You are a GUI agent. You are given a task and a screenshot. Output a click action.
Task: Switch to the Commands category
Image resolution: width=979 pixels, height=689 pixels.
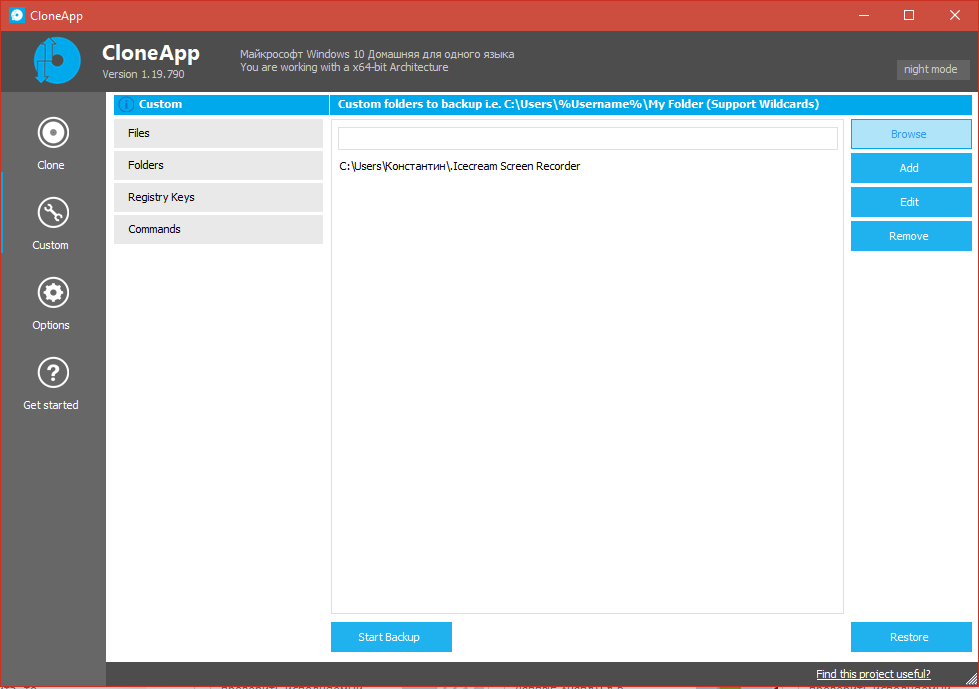pyautogui.click(x=218, y=229)
